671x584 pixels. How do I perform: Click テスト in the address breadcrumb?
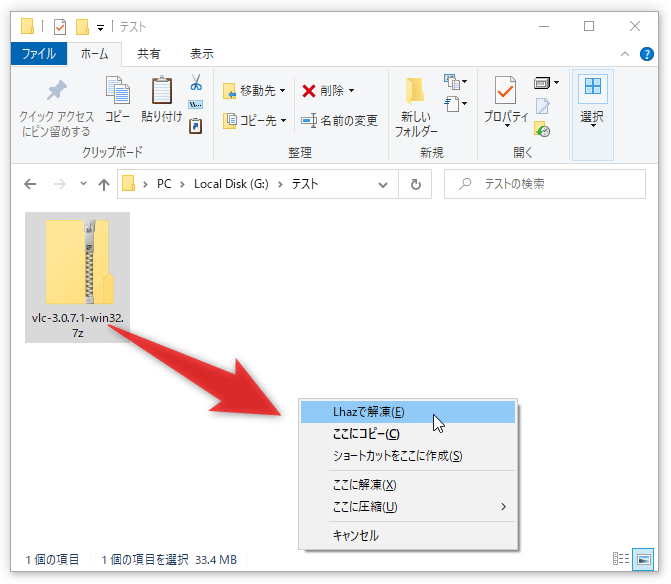pyautogui.click(x=305, y=184)
